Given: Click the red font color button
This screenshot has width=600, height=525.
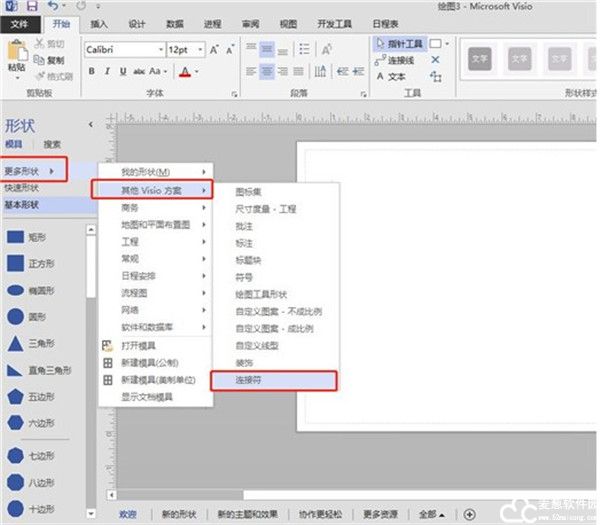Looking at the screenshot, I should click(x=185, y=72).
